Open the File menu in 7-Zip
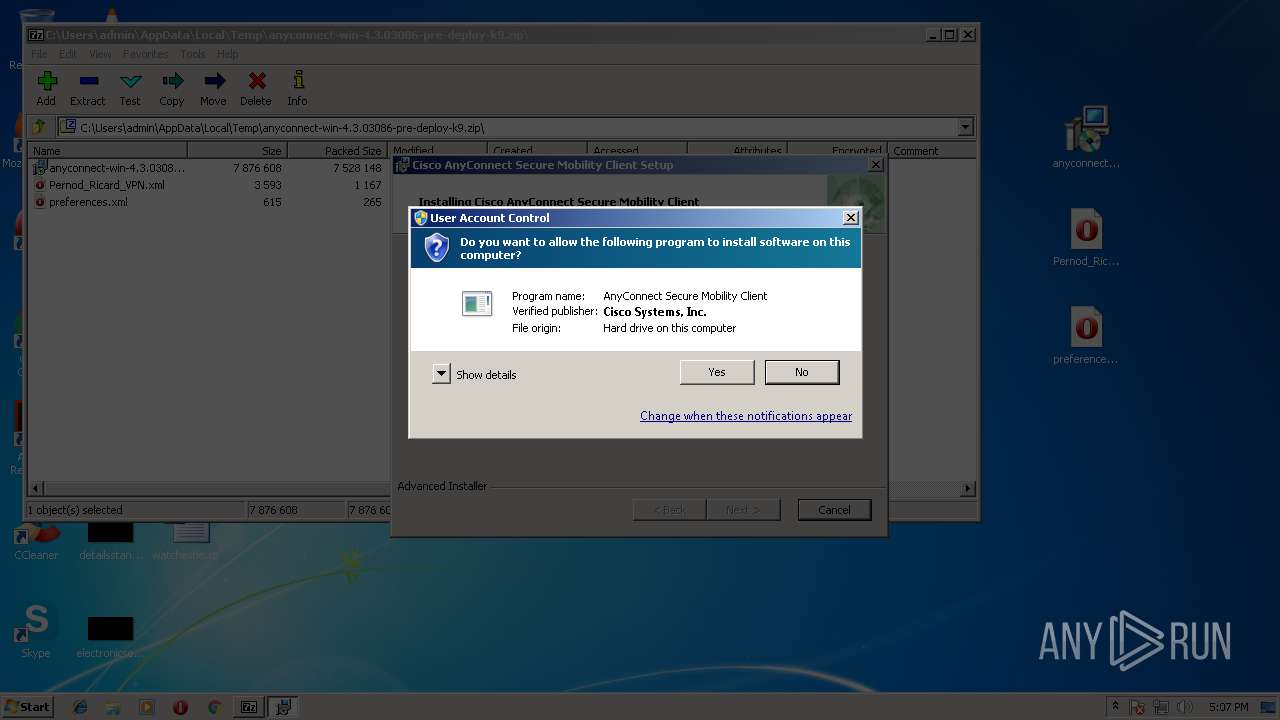Viewport: 1280px width, 720px height. coord(39,54)
